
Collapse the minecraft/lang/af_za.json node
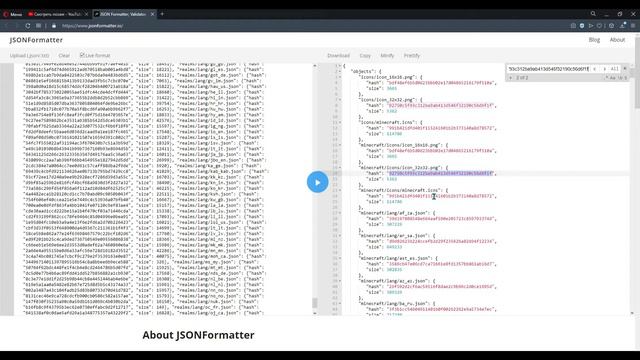[340, 213]
